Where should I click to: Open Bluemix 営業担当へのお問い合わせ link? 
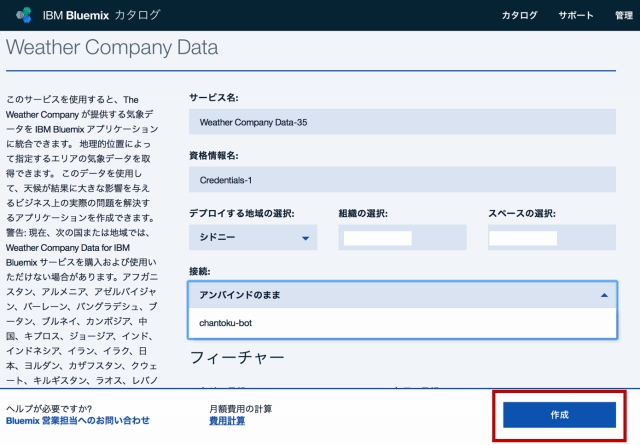pyautogui.click(x=78, y=421)
